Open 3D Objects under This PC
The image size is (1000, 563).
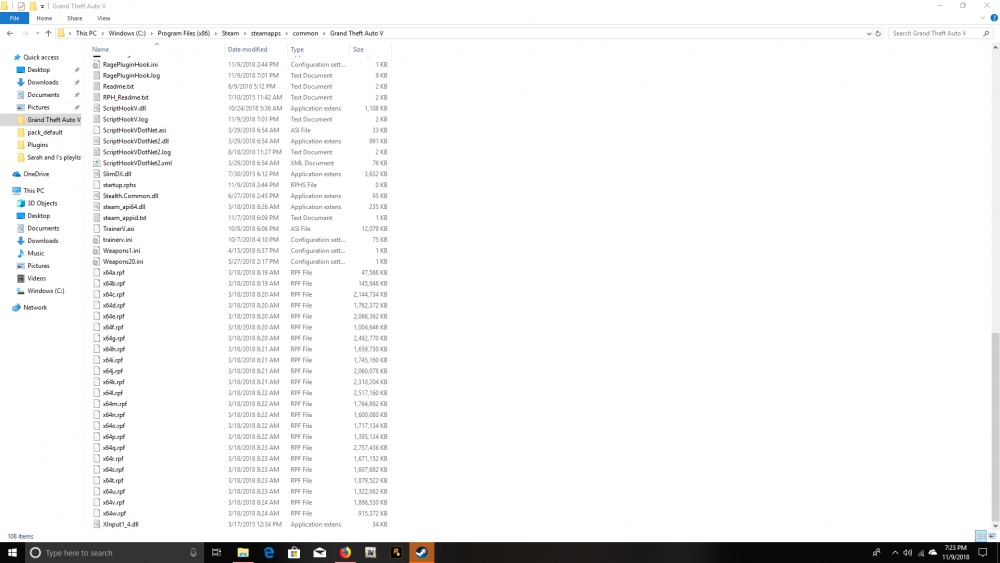coord(42,203)
